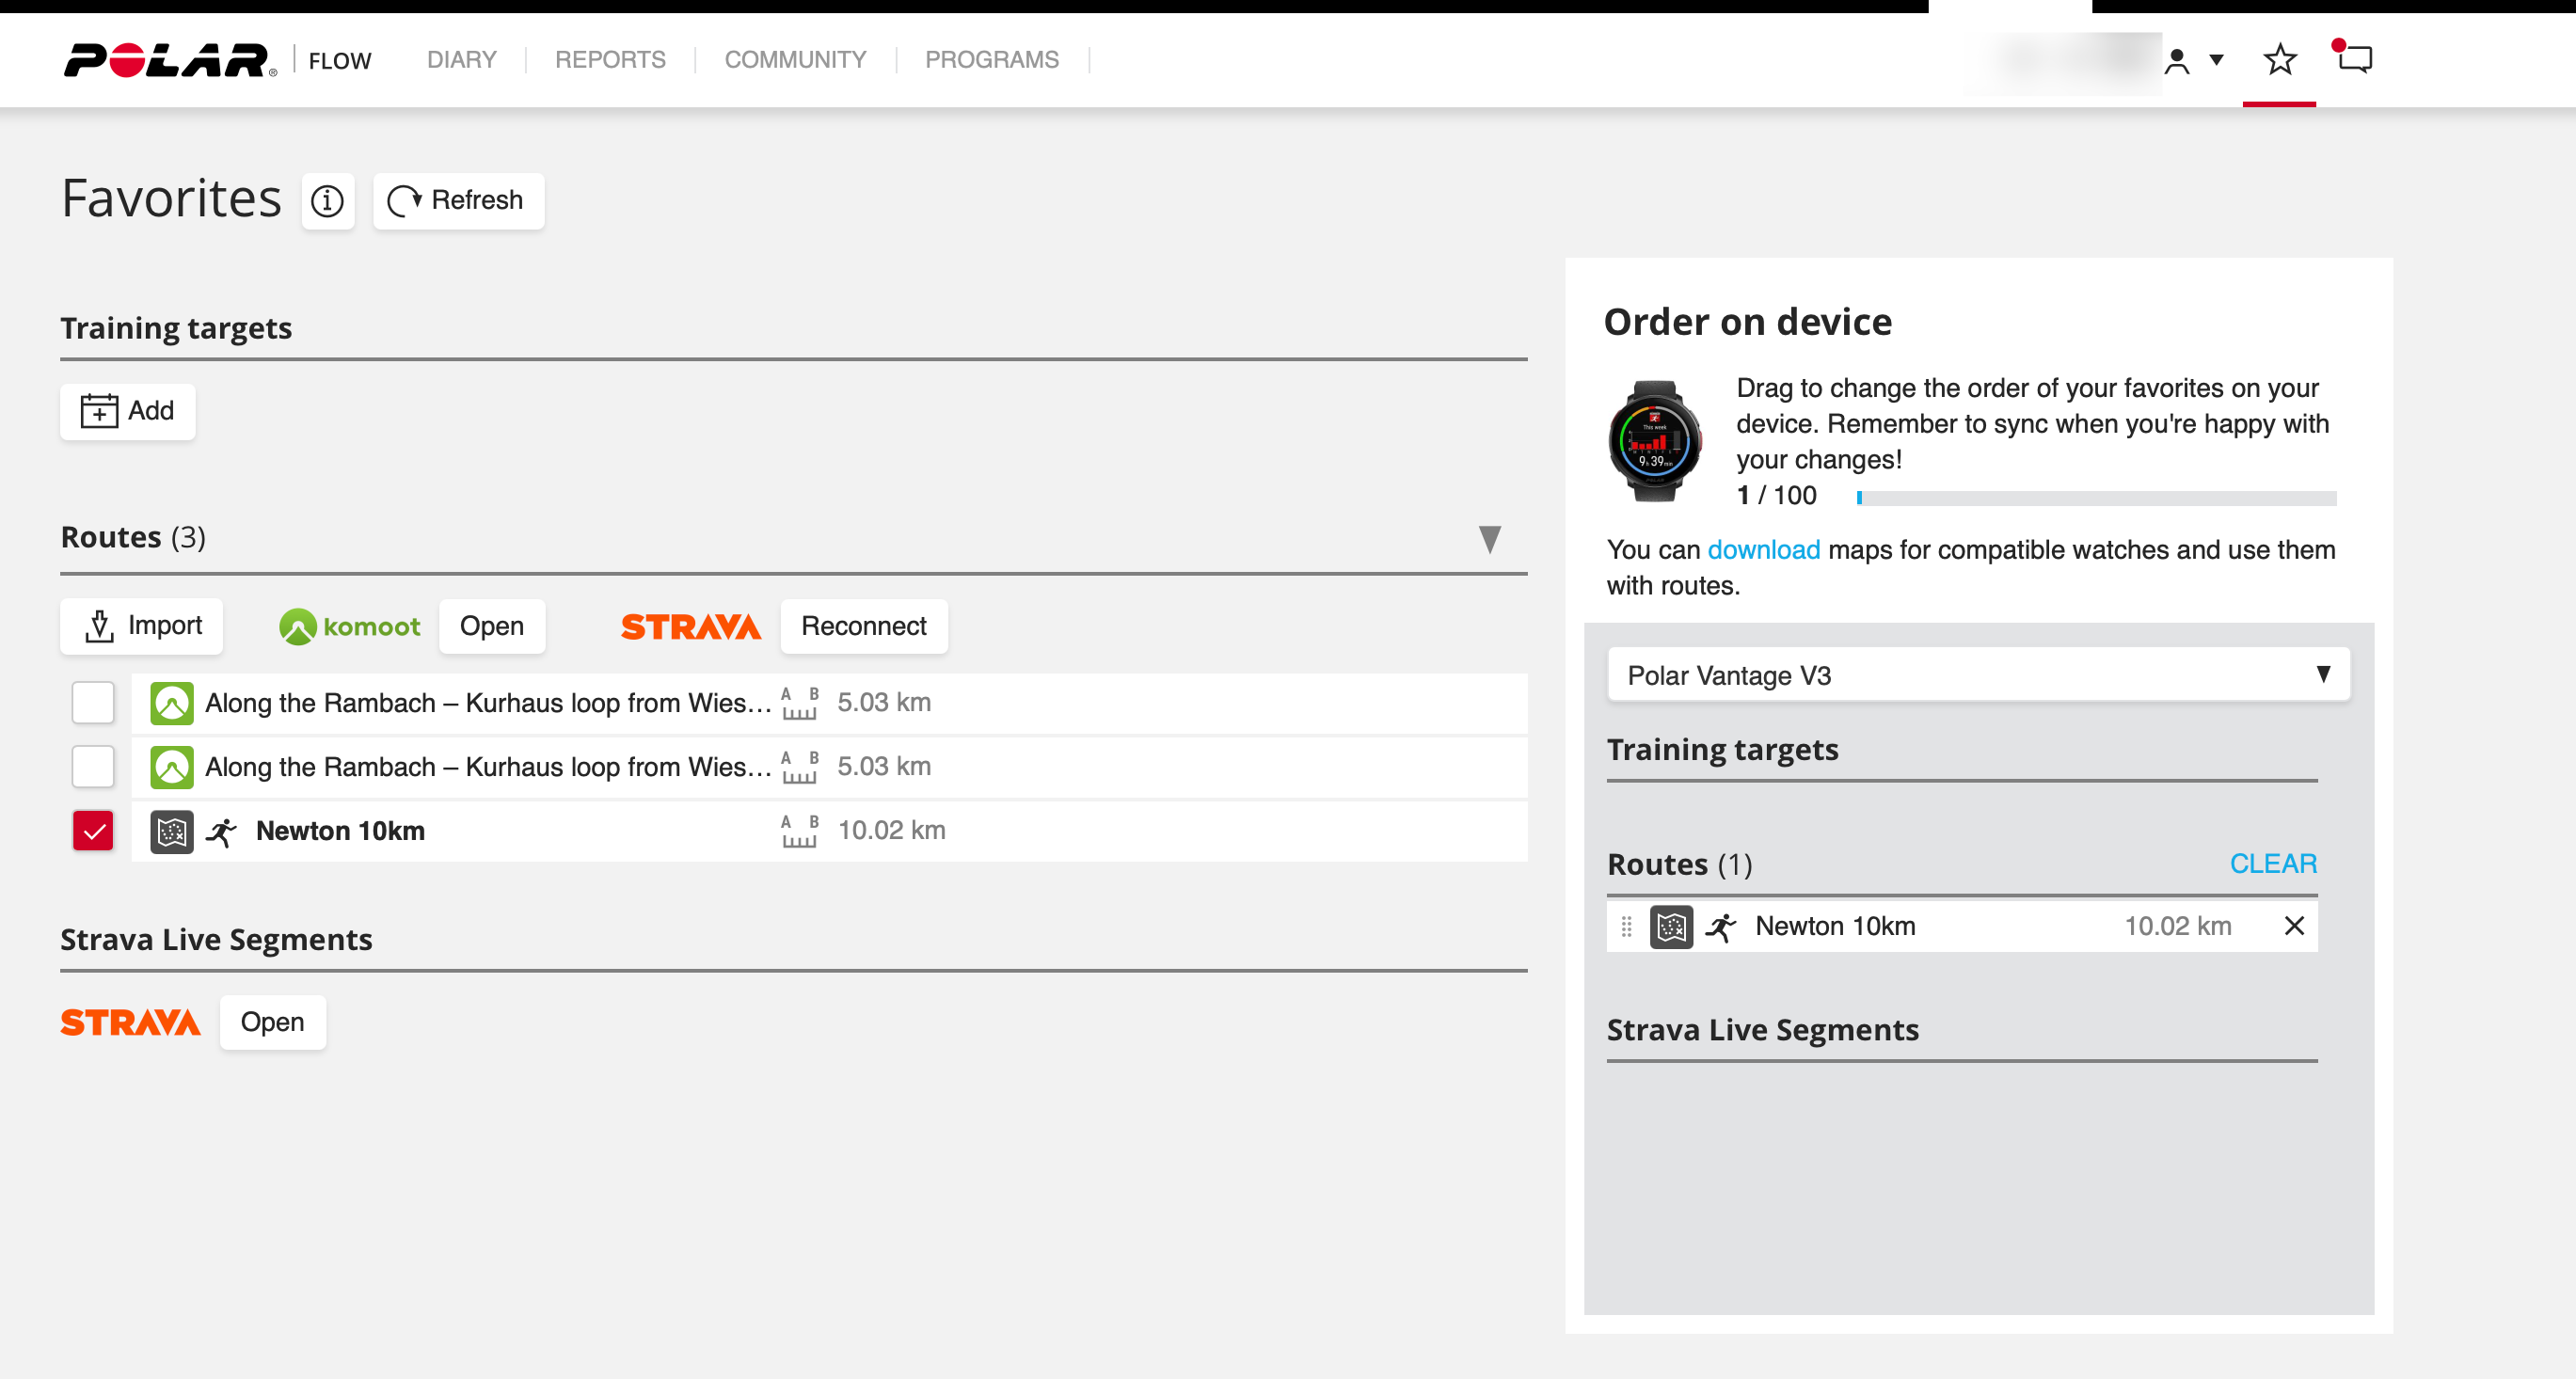The height and width of the screenshot is (1379, 2576).
Task: Open the user profile dropdown arrow
Action: coord(2216,60)
